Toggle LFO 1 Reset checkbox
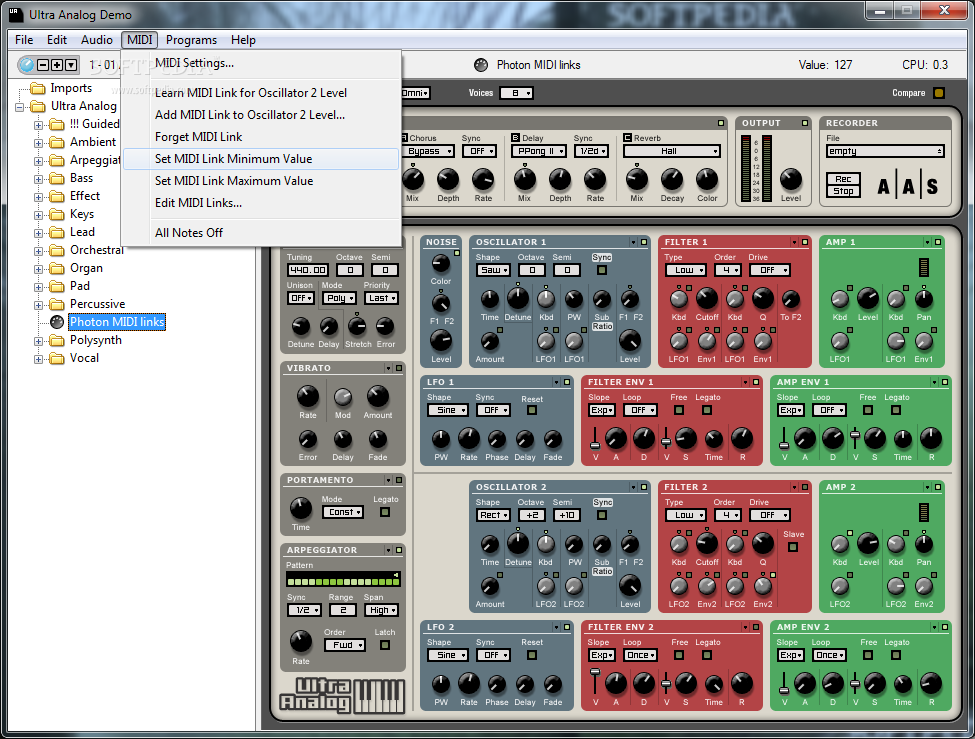 pos(532,410)
